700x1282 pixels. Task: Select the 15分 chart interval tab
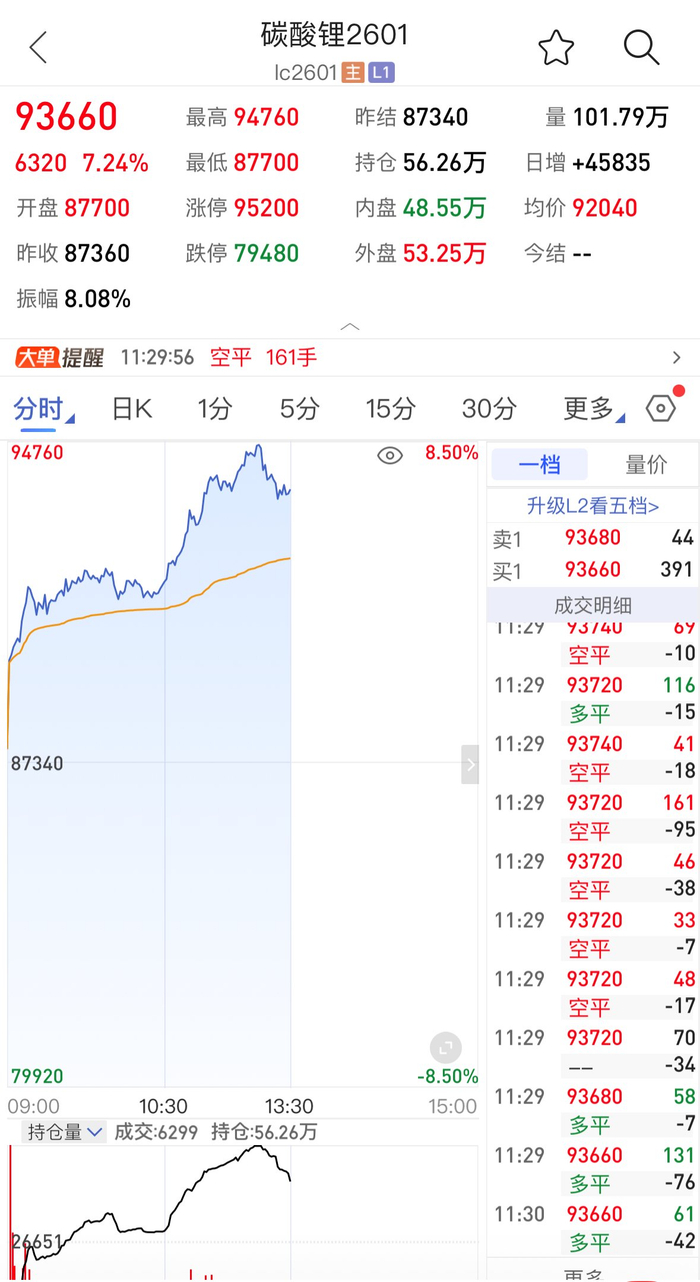390,408
